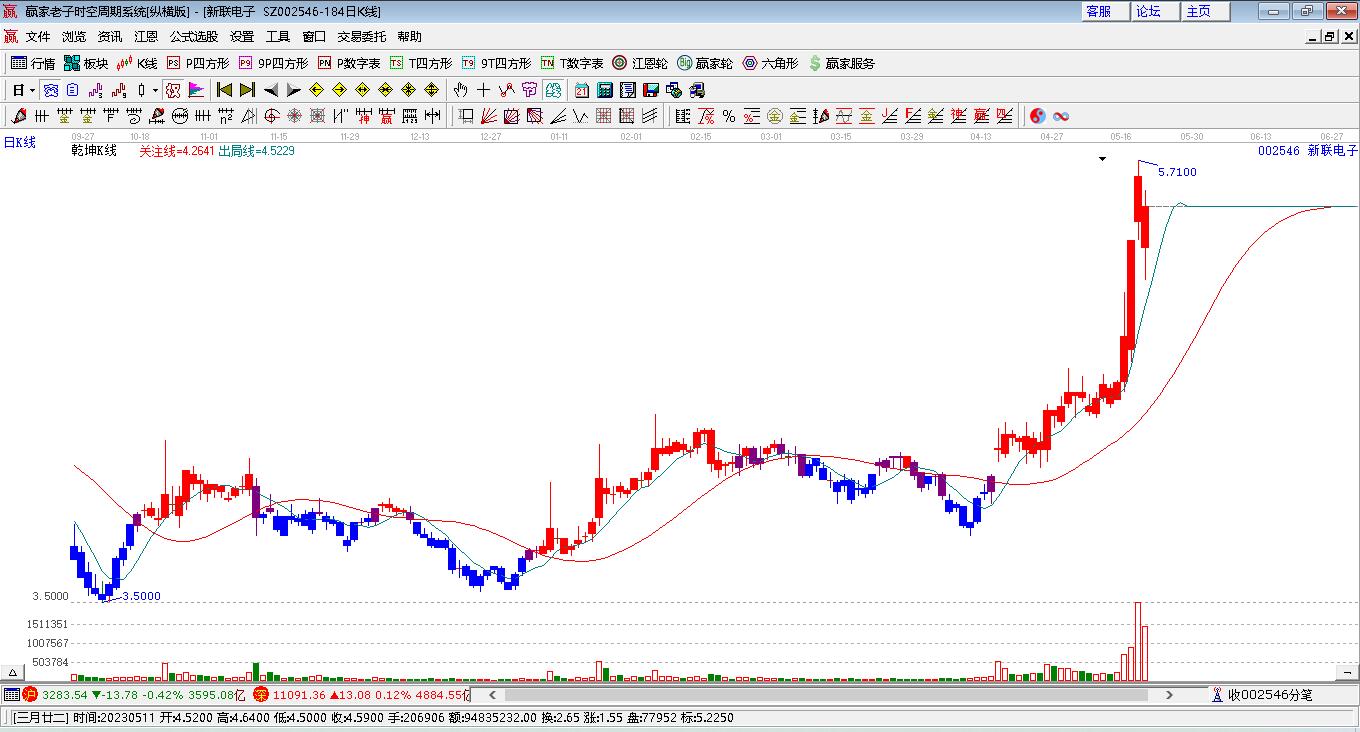Open the 9P四方形 tool

click(273, 63)
